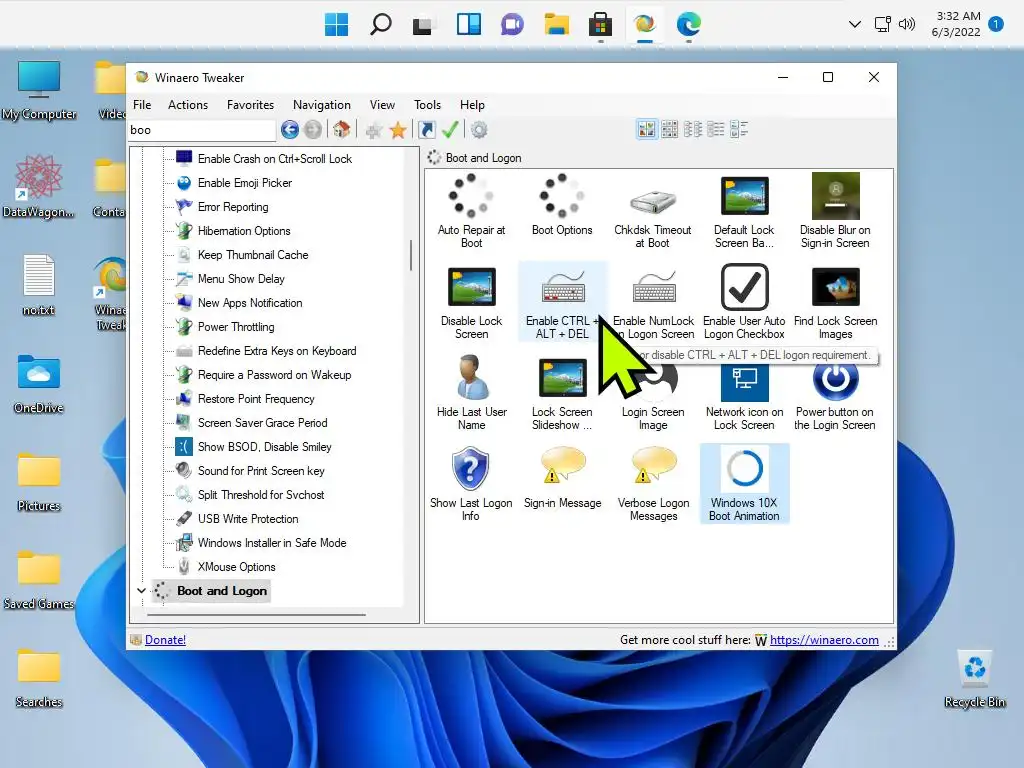1024x768 pixels.
Task: Open Windows Start button on taskbar
Action: pyautogui.click(x=336, y=25)
